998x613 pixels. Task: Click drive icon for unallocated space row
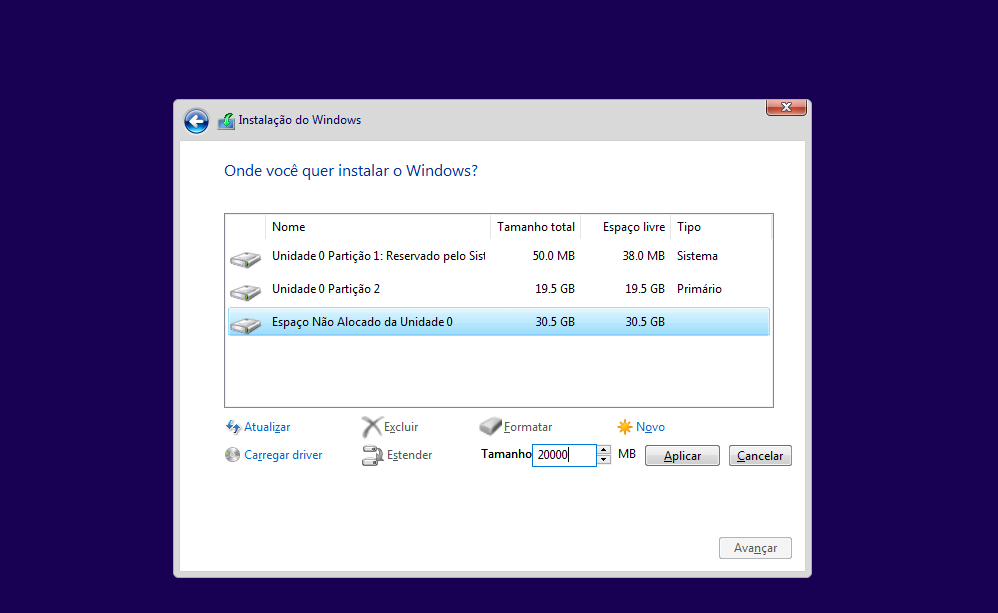tap(245, 325)
